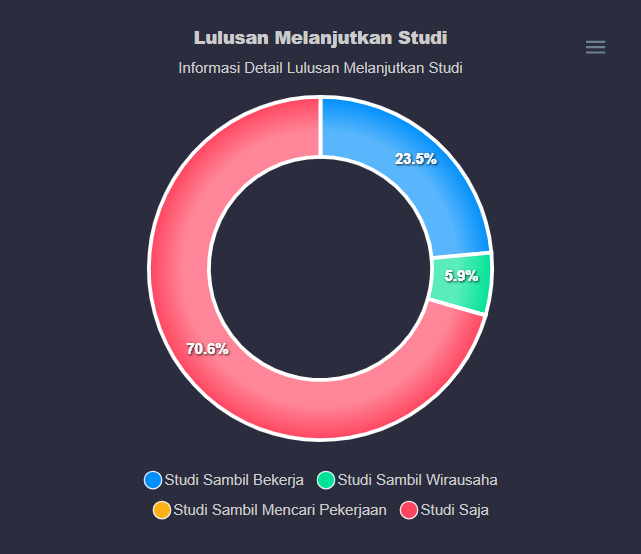This screenshot has width=641, height=554.
Task: Hide Studi Sambil Mencari Pekerjaan via legend text
Action: coord(279,510)
